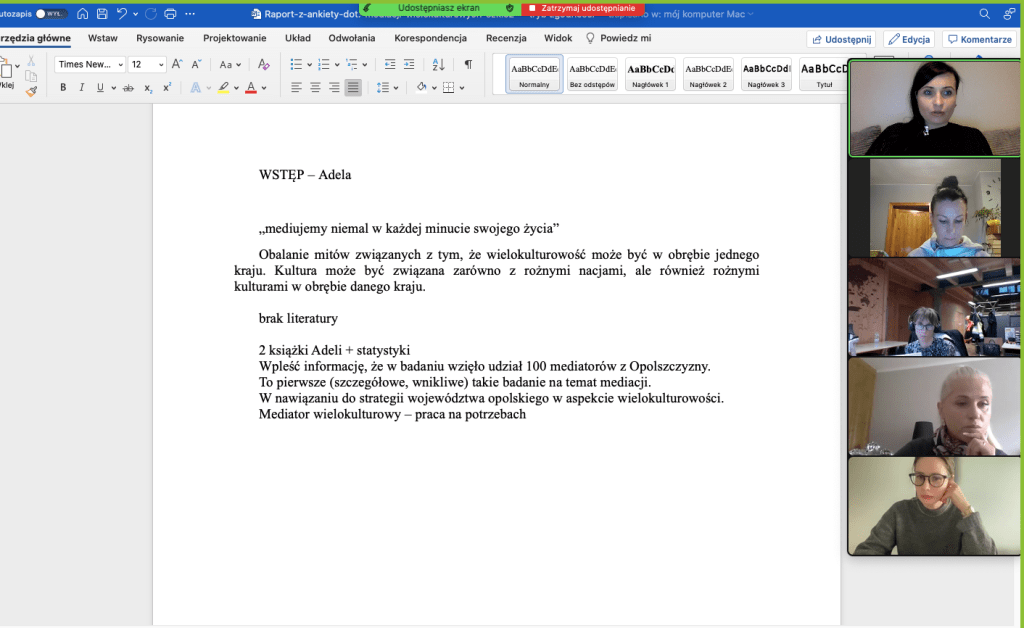Viewport: 1024px width, 628px height.
Task: Click the Save document icon
Action: (102, 14)
